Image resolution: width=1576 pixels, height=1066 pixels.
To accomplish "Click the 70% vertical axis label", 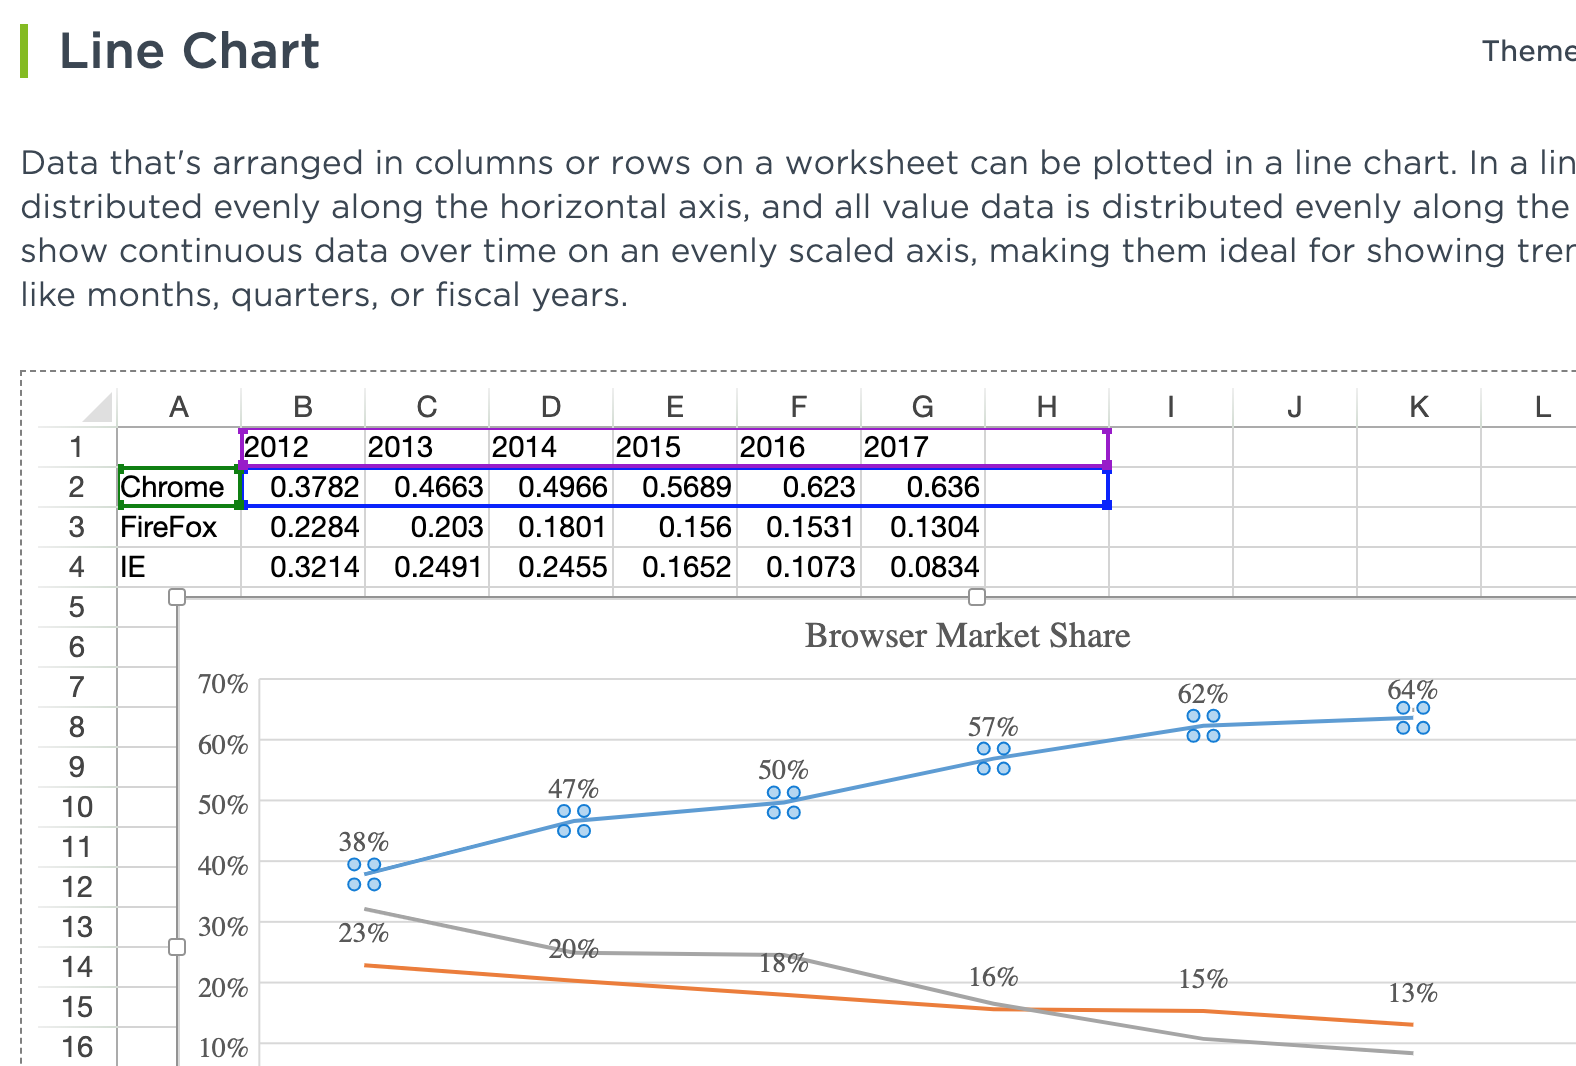I will click(223, 684).
